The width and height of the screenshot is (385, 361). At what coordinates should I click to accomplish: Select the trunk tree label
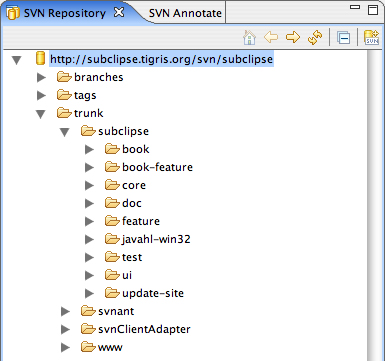click(88, 113)
